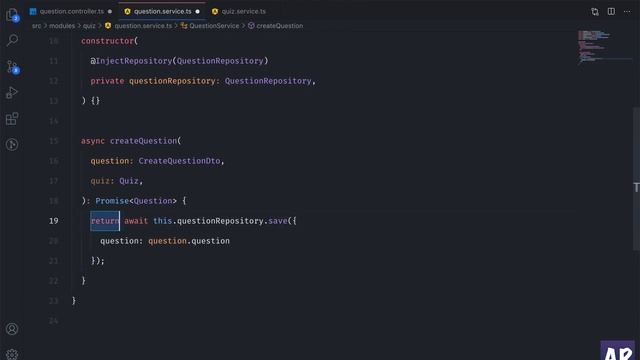Open the Accounts menu icon
Screen dimensions: 640x360
(x=12, y=329)
